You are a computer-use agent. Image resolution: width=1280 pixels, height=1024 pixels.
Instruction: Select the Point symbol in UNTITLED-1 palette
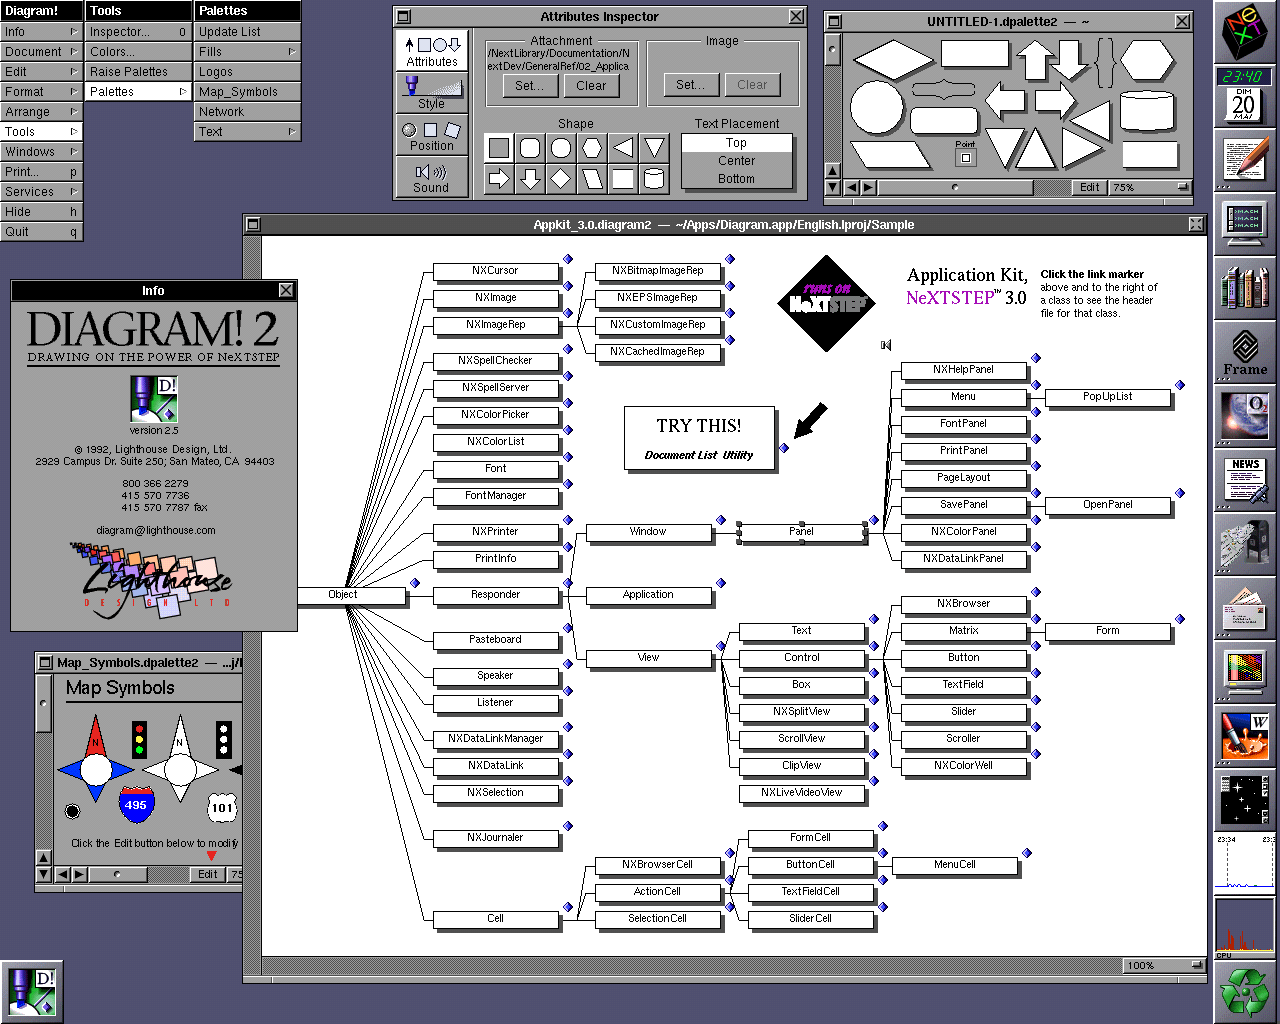point(965,154)
